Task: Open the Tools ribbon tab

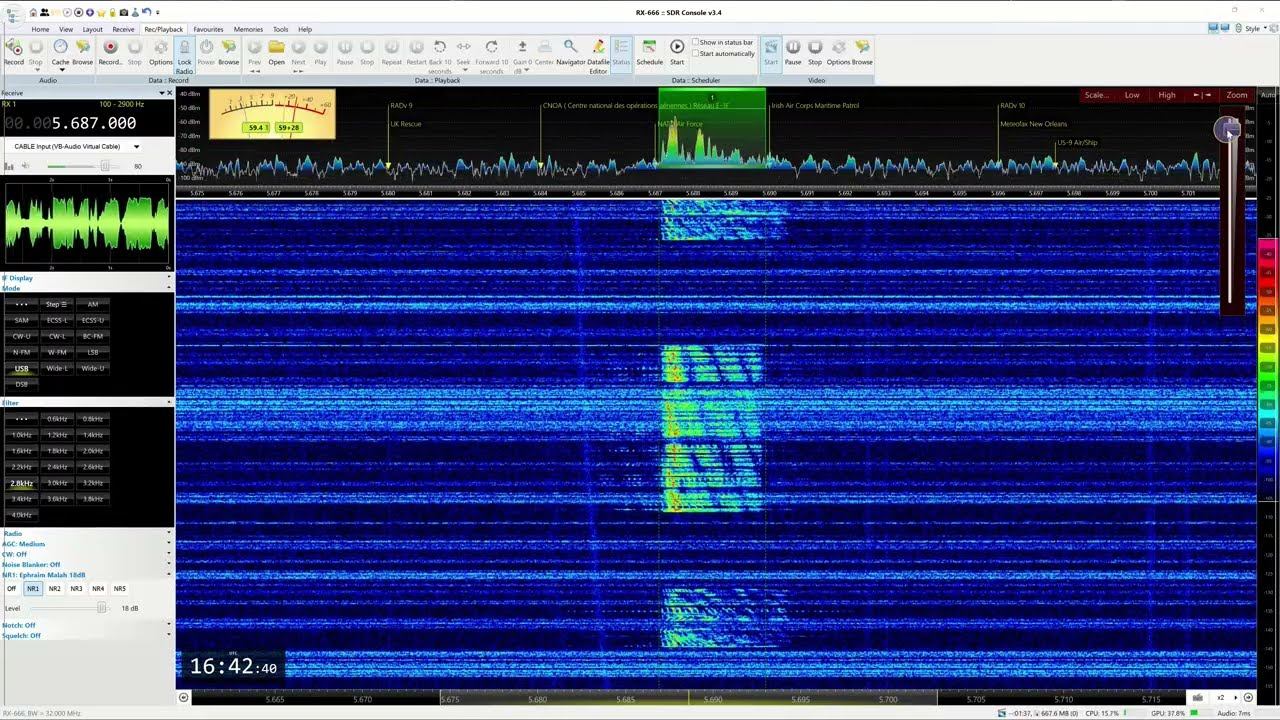Action: pos(281,29)
